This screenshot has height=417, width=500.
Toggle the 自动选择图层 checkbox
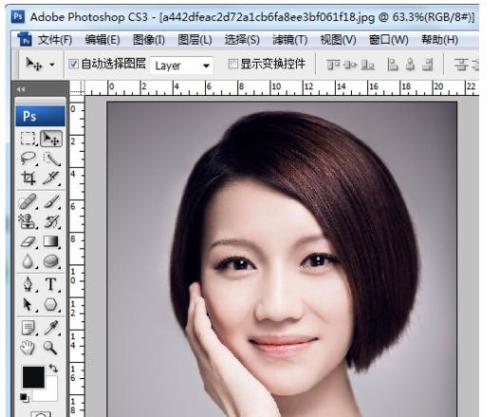pyautogui.click(x=73, y=64)
